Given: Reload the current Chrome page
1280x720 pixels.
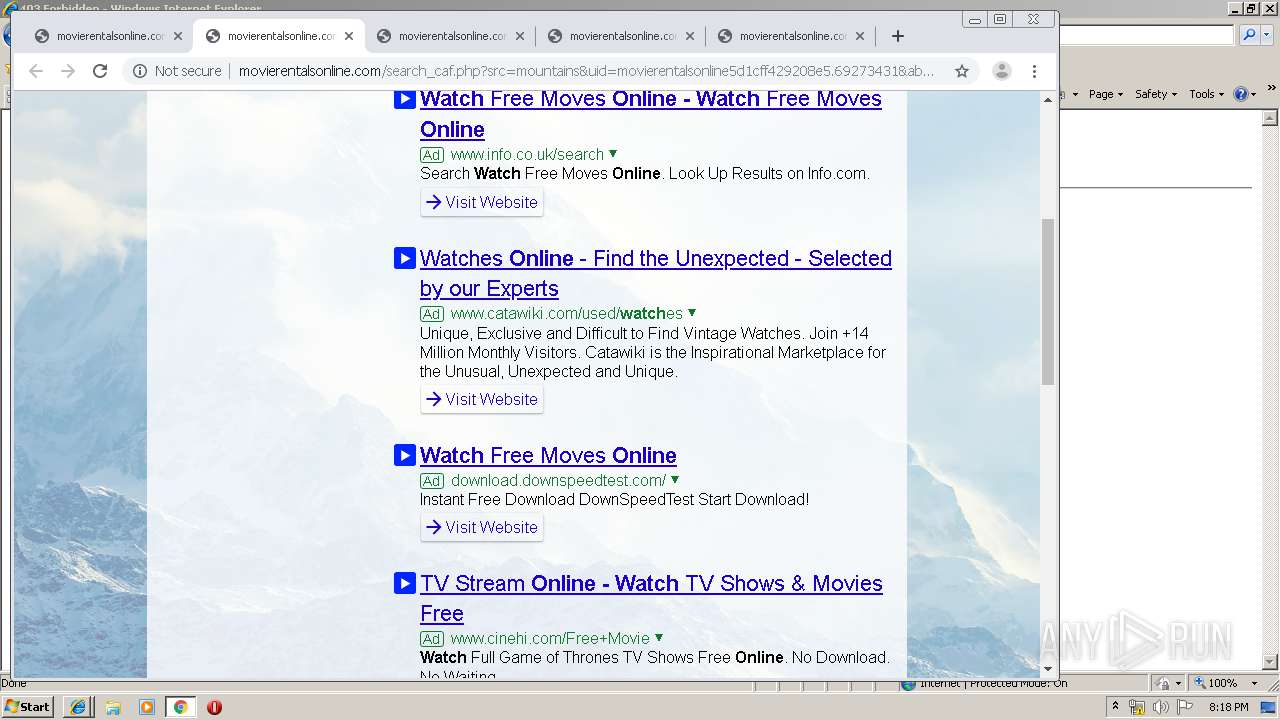Looking at the screenshot, I should coord(100,71).
